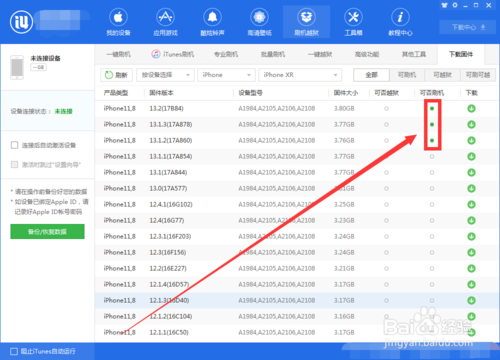Download firmware 12.3.1(16F203)
The image size is (500, 360).
tap(471, 236)
